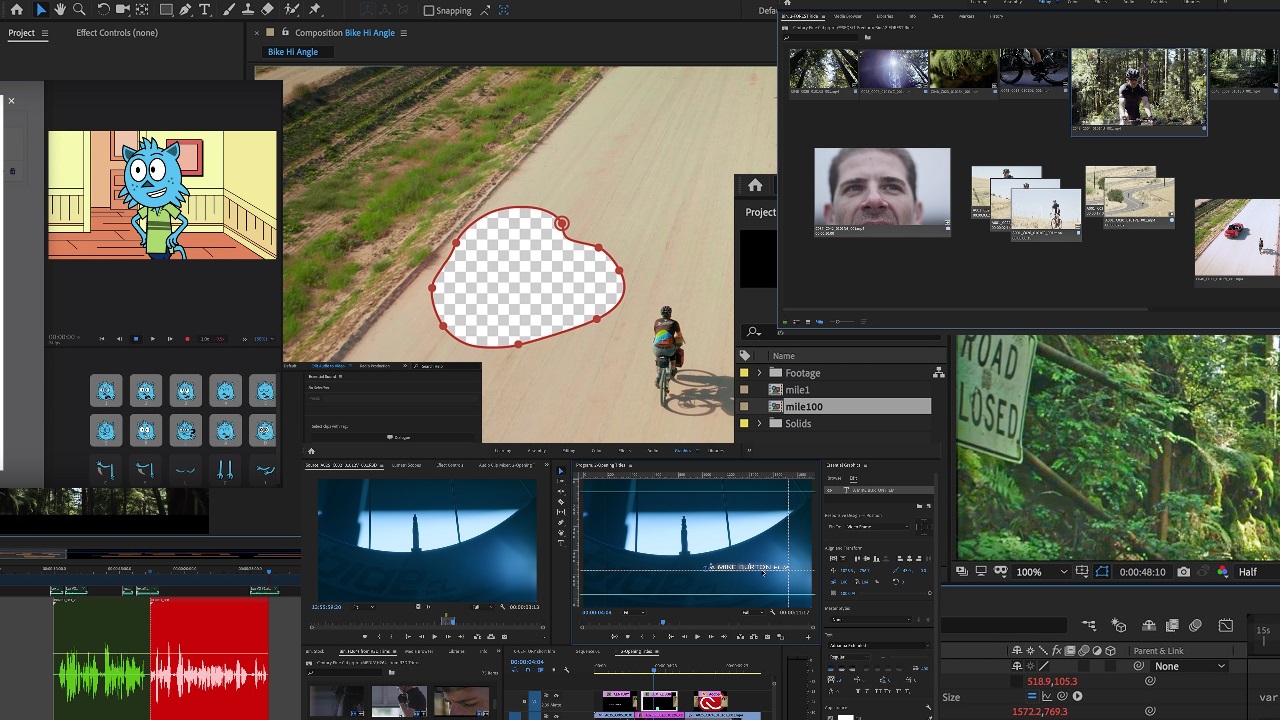This screenshot has height=720, width=1280.
Task: Play the Character Animator scene
Action: [153, 339]
